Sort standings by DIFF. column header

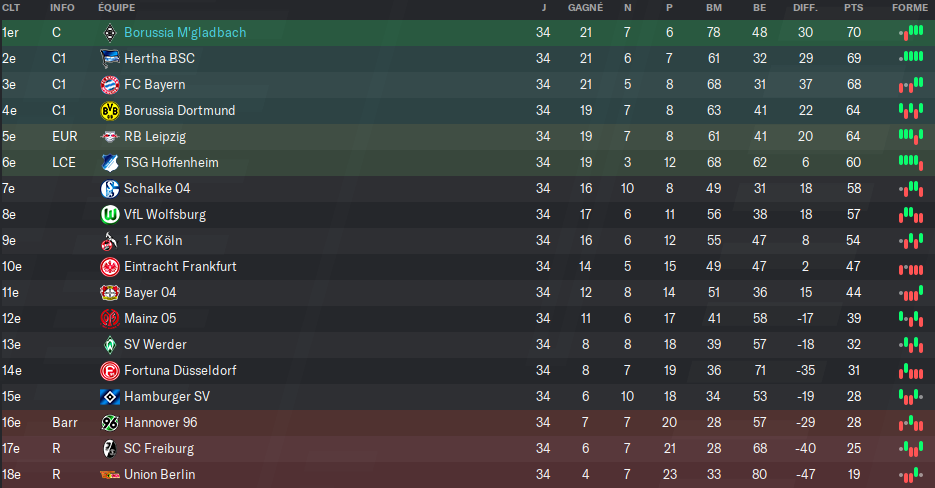805,8
